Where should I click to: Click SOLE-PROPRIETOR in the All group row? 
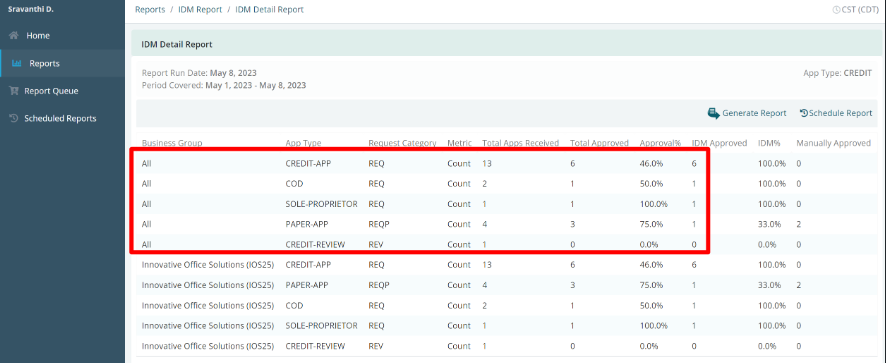pos(322,204)
